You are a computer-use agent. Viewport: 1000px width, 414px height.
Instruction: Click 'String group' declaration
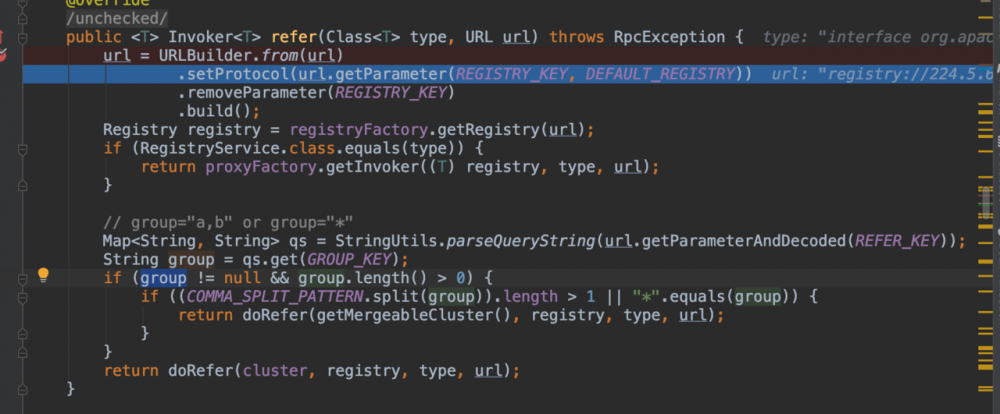159,260
